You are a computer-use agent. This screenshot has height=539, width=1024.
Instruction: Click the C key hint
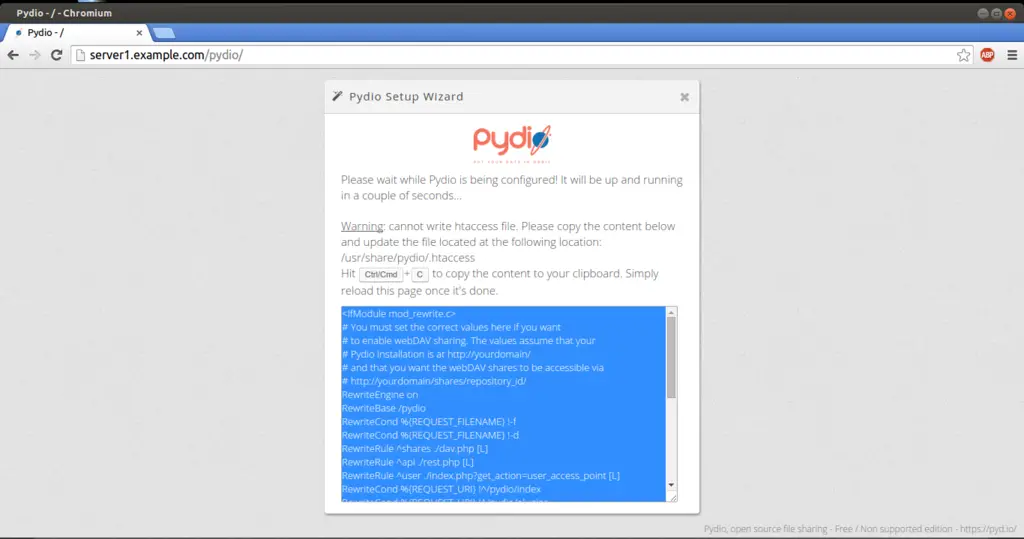(420, 274)
